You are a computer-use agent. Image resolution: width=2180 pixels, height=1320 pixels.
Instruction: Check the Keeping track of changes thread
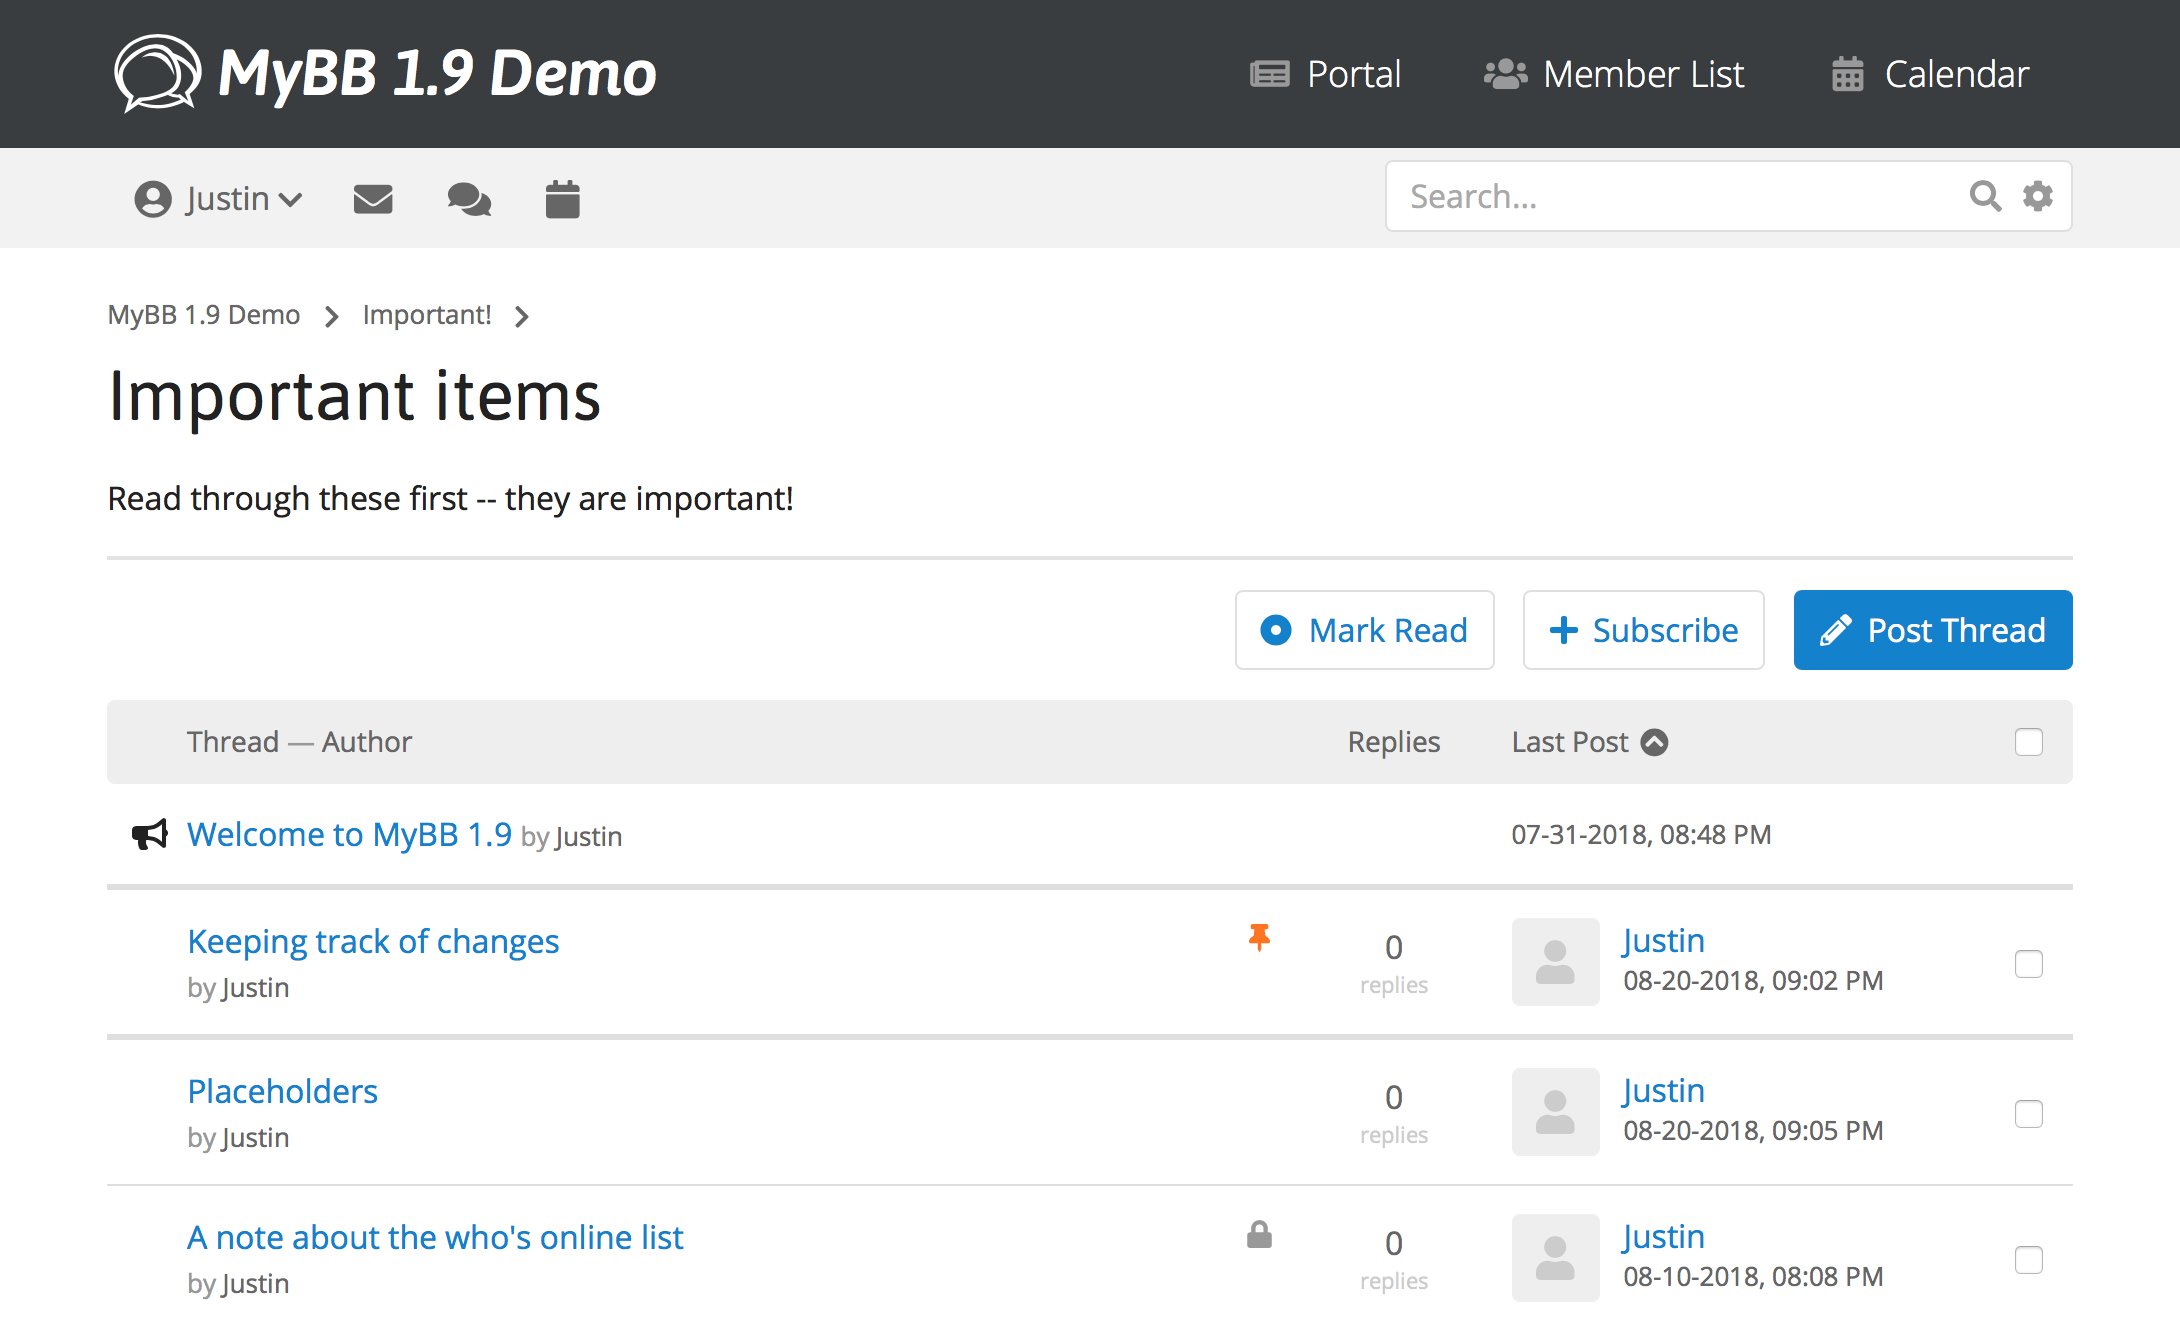pos(2029,964)
